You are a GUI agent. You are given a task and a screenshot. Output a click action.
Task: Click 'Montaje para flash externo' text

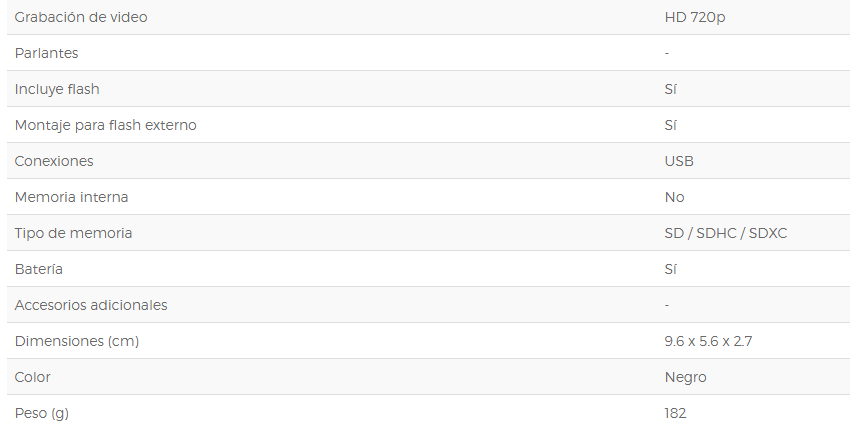(x=106, y=125)
